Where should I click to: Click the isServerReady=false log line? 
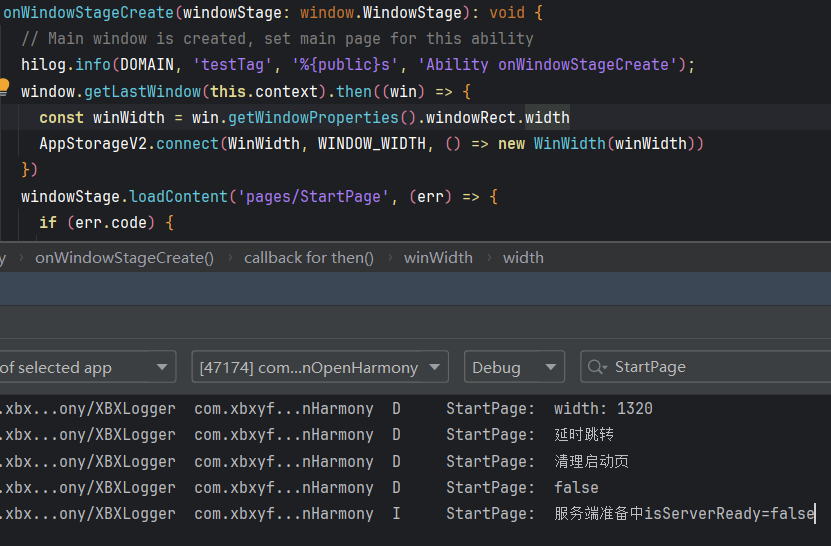point(684,514)
